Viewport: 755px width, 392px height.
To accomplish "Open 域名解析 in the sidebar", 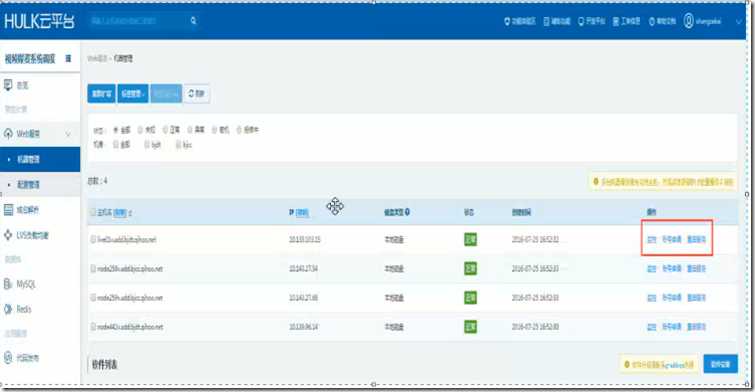I will (27, 210).
